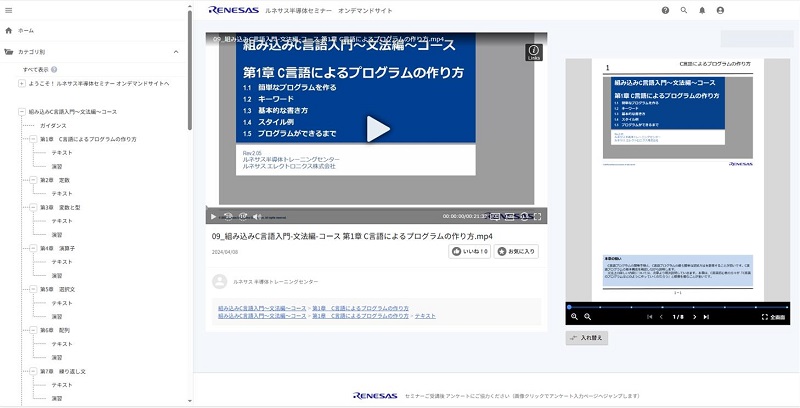
Task: Open the search magnifier in header
Action: (x=684, y=10)
